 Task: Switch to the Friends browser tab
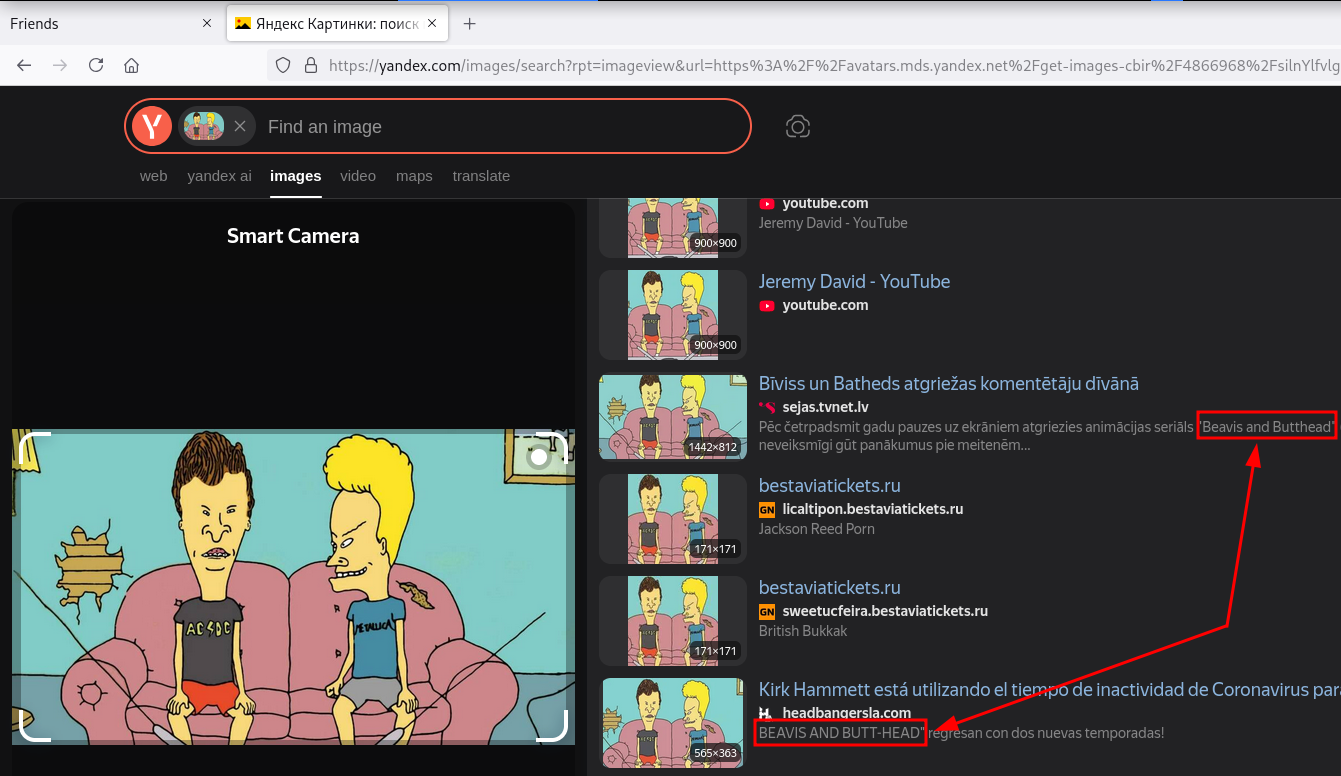tap(100, 23)
